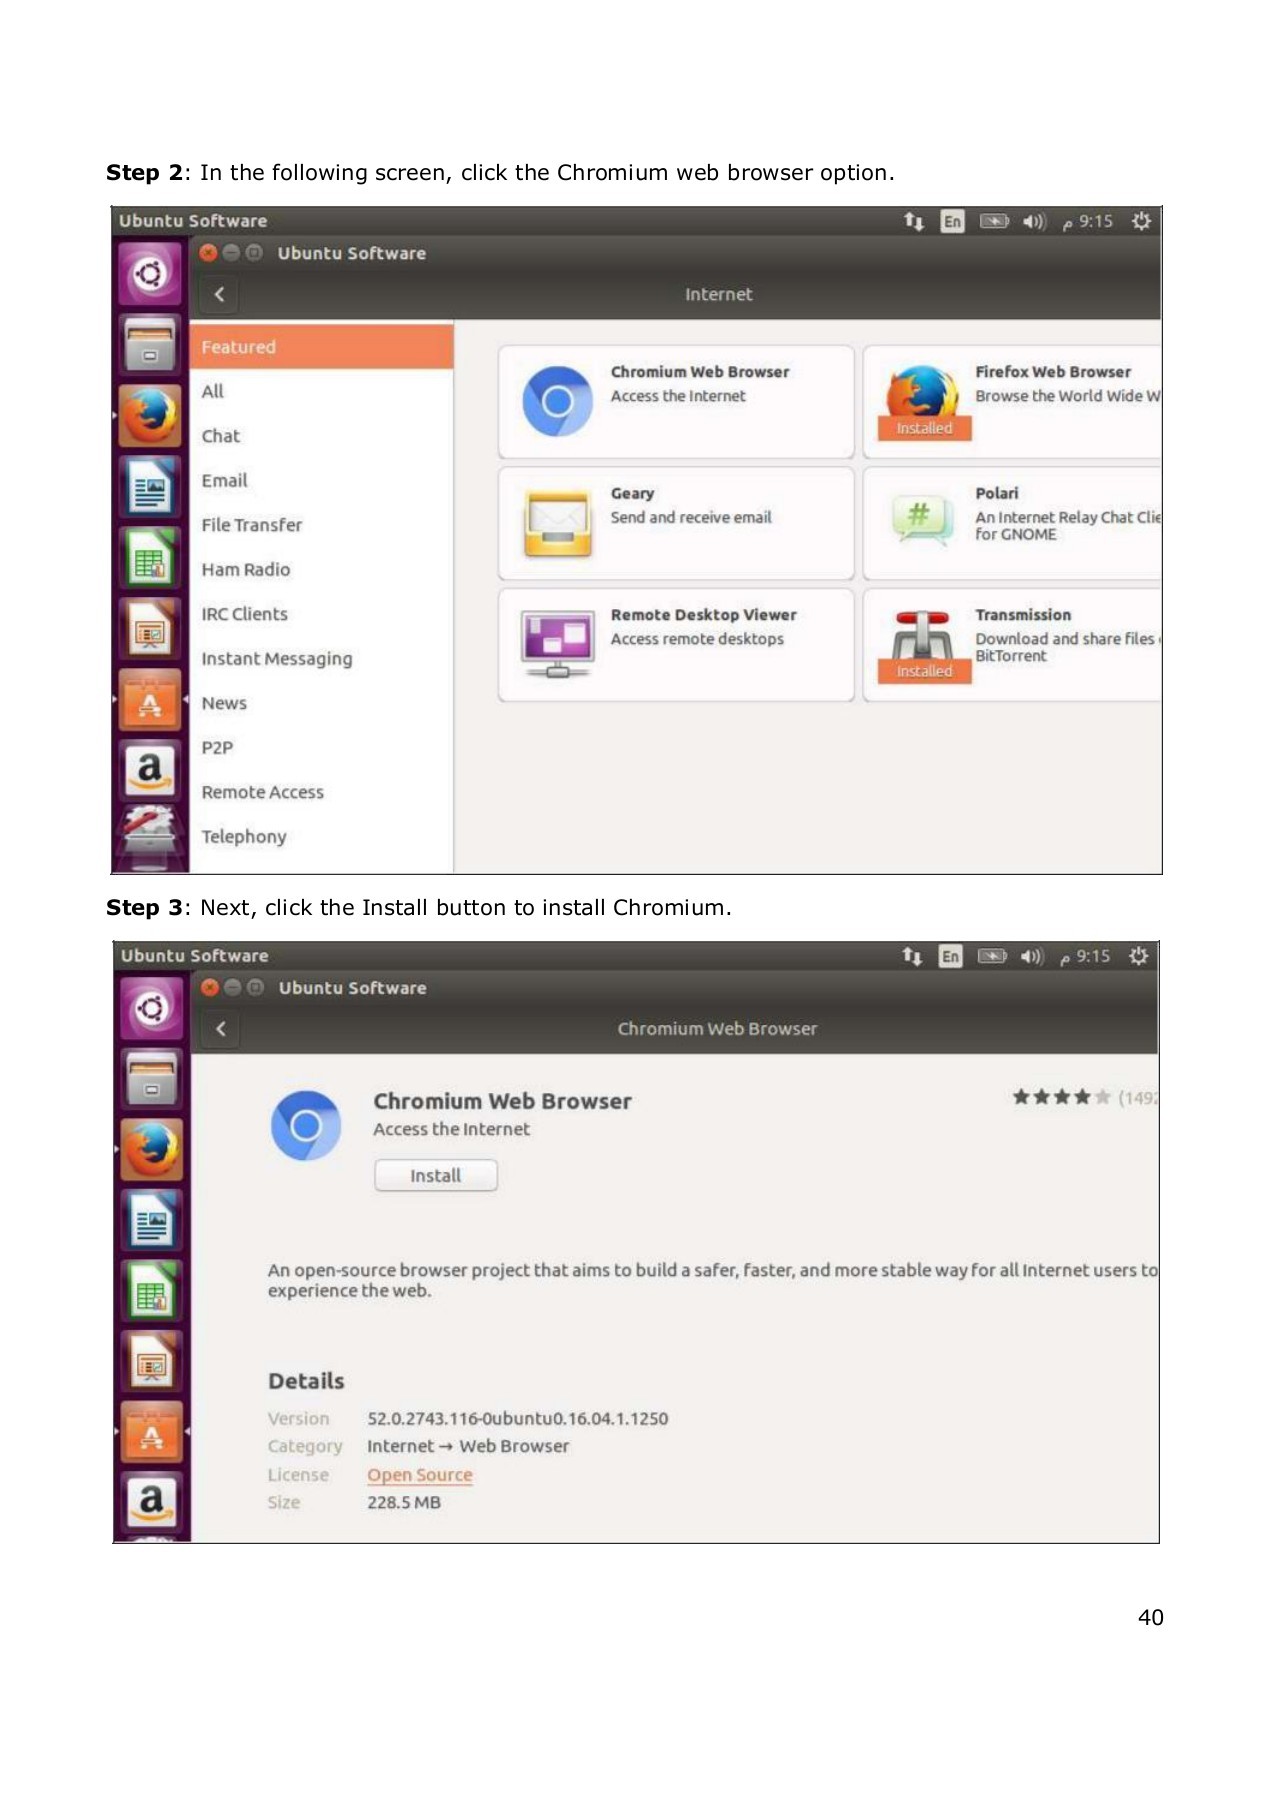1272x1800 pixels.
Task: Open the IRC Clients category
Action: click(x=245, y=614)
